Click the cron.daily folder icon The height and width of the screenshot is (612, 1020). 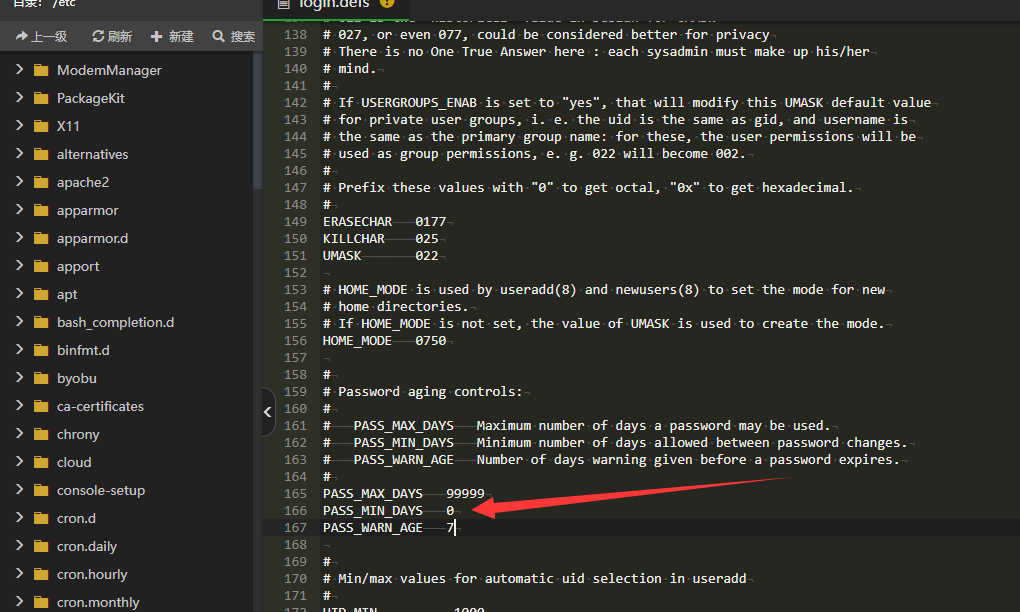point(41,547)
